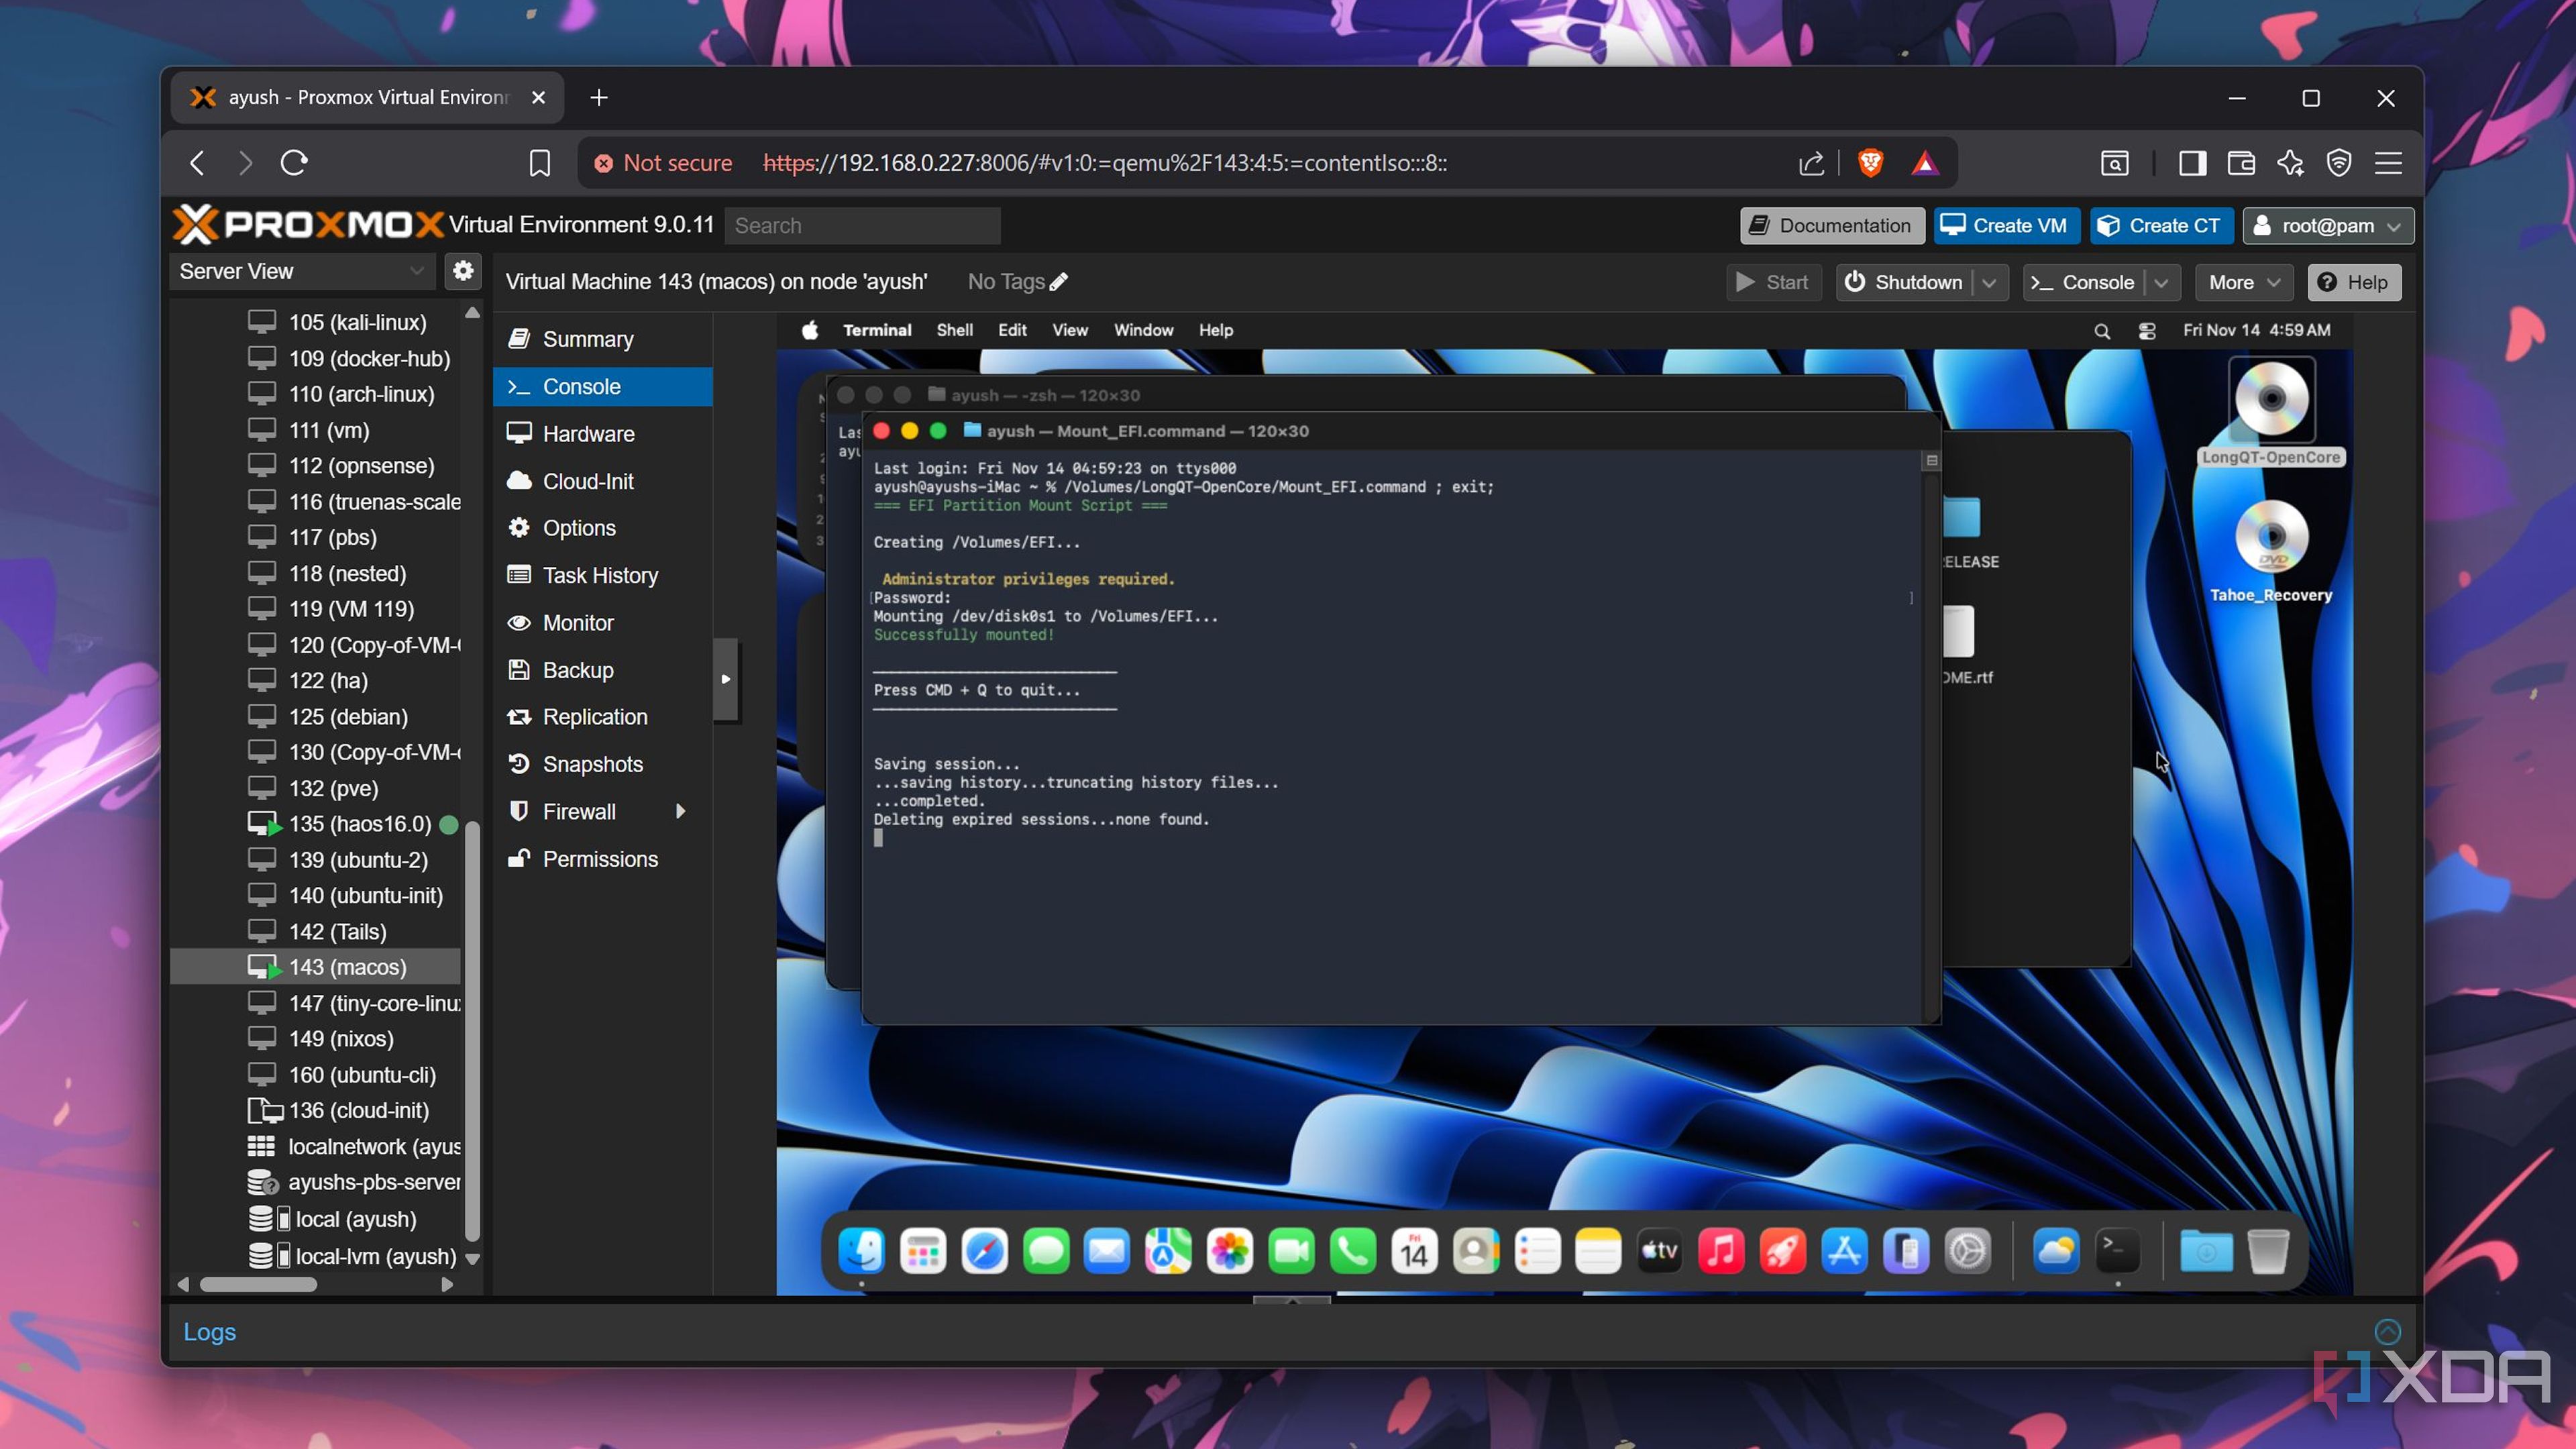The width and height of the screenshot is (2576, 1449).
Task: Click the Shutdown button
Action: (1905, 283)
